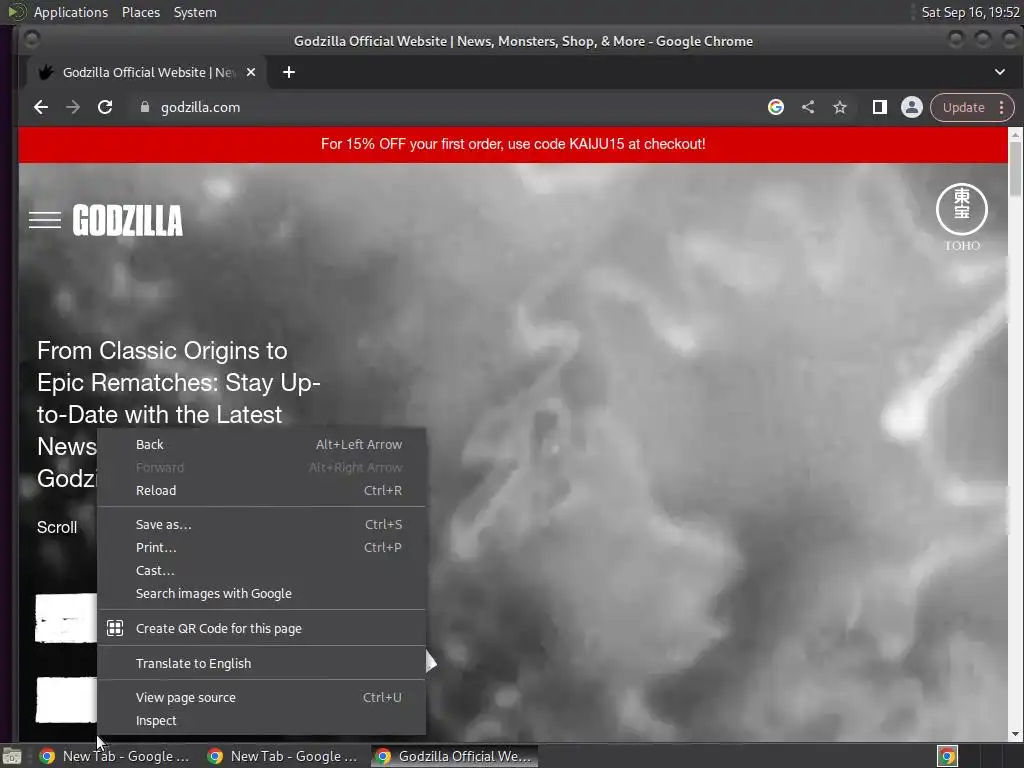Open the Chrome profile avatar
This screenshot has height=768, width=1024.
point(912,107)
